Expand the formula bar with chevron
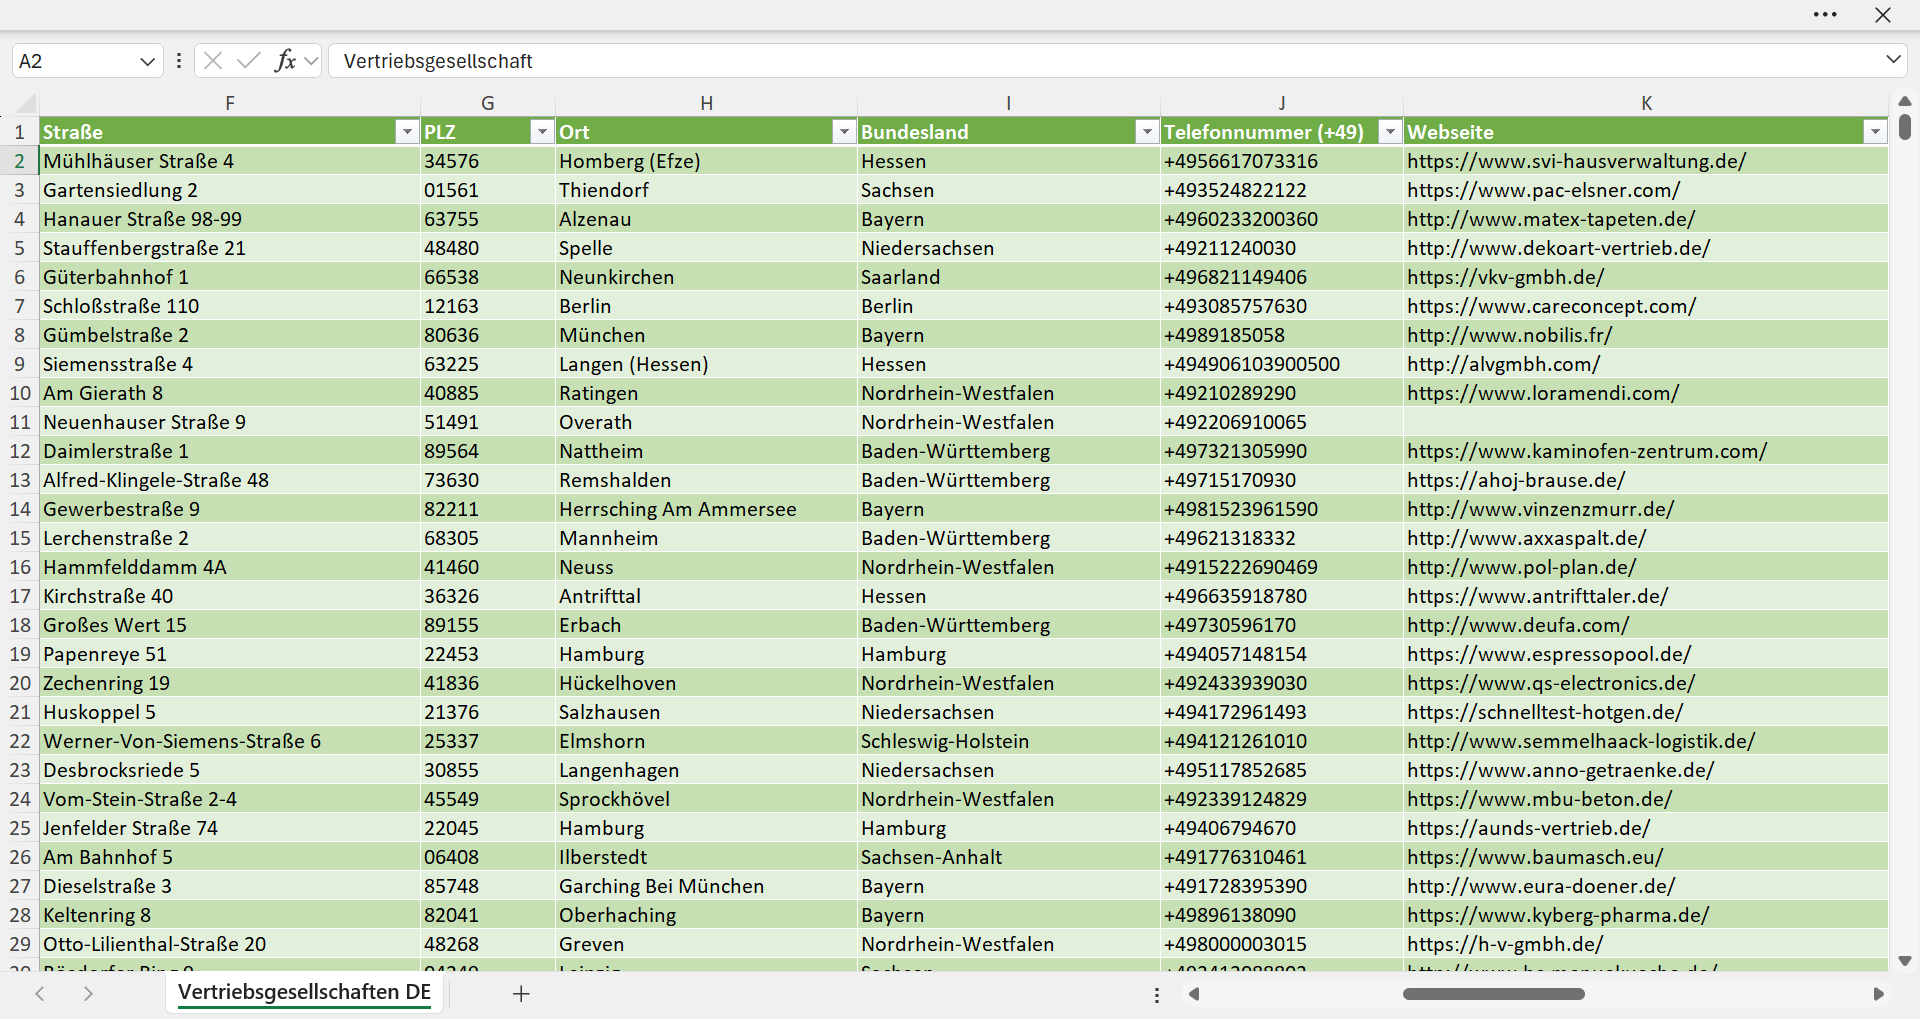 (x=1893, y=60)
